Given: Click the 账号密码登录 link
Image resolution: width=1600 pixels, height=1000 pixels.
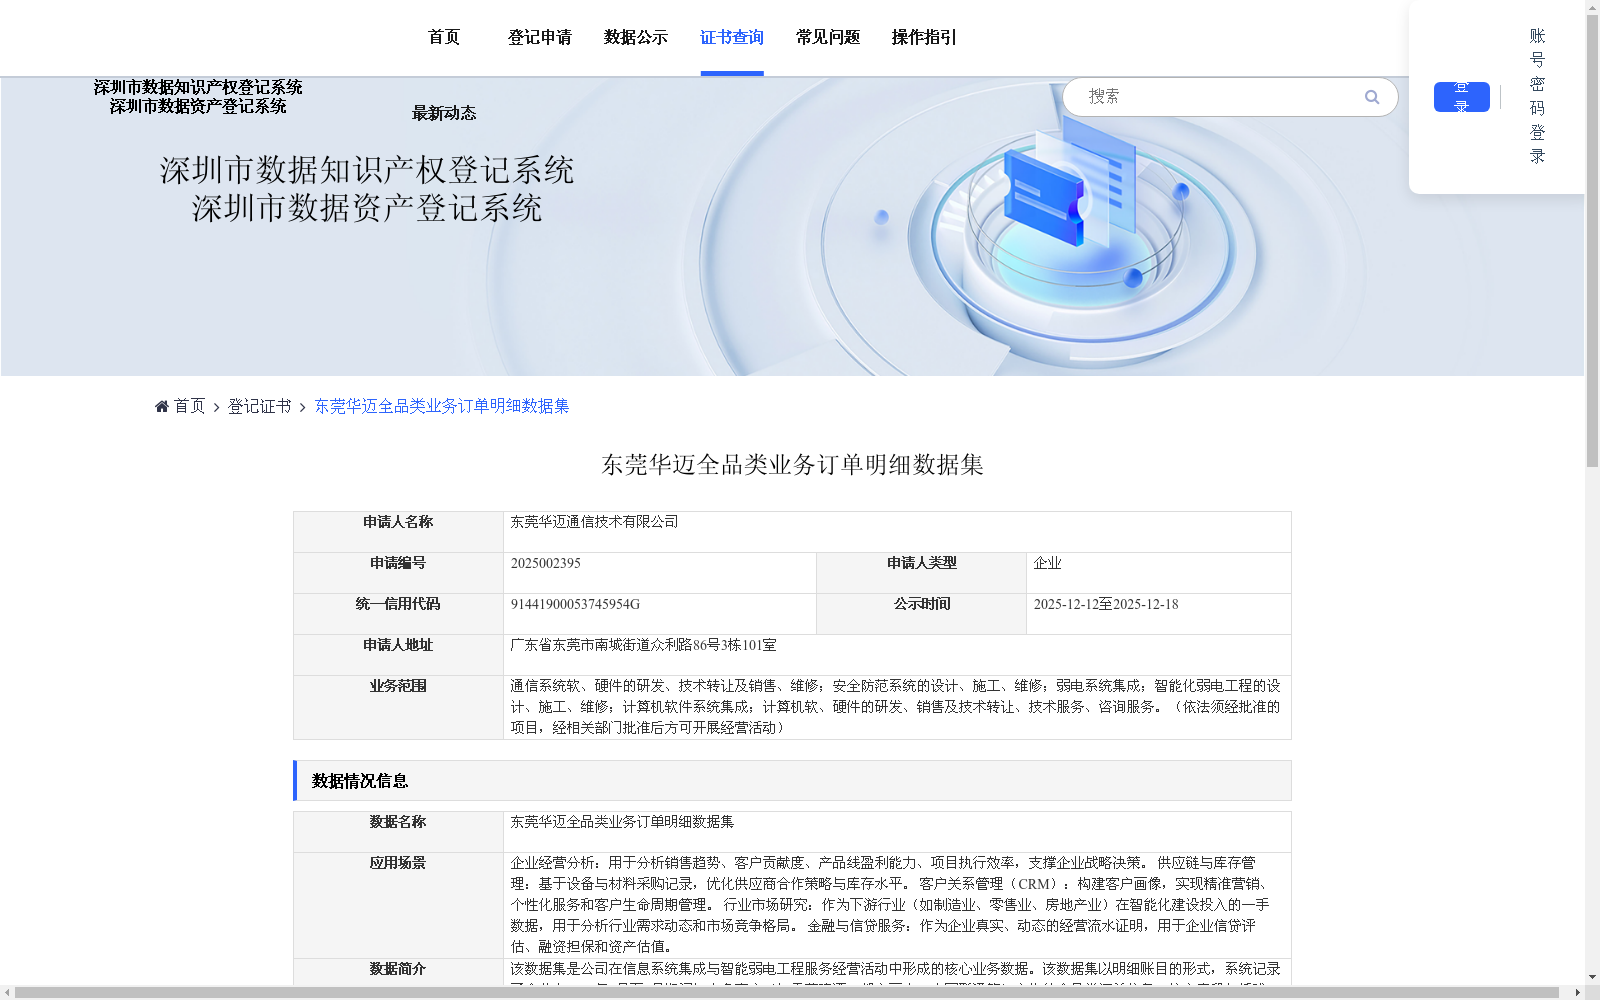Looking at the screenshot, I should (x=1538, y=96).
